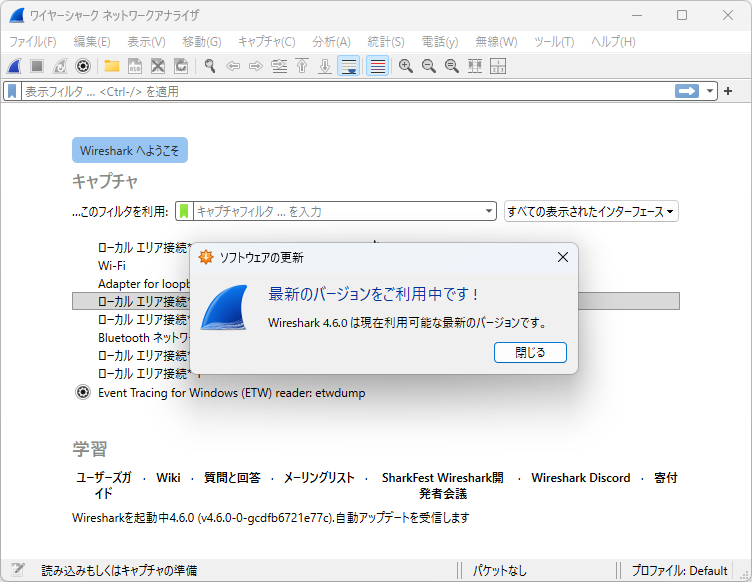Expand the capture filter dropdown arrow
The height and width of the screenshot is (582, 752).
[x=489, y=211]
